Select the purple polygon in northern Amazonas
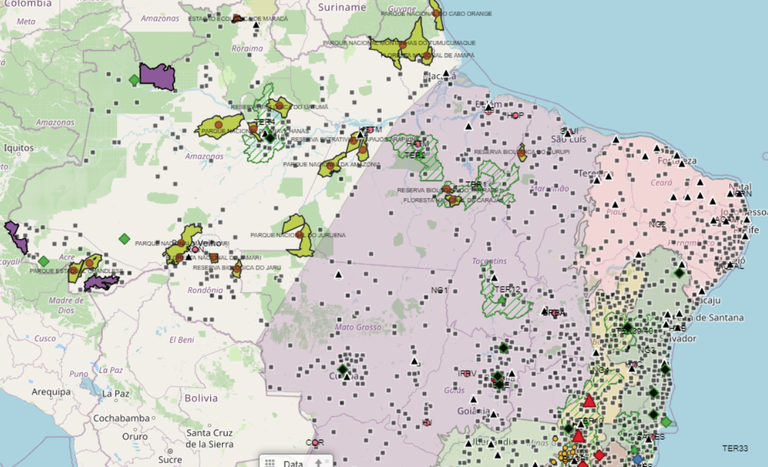768x467 pixels. point(157,76)
